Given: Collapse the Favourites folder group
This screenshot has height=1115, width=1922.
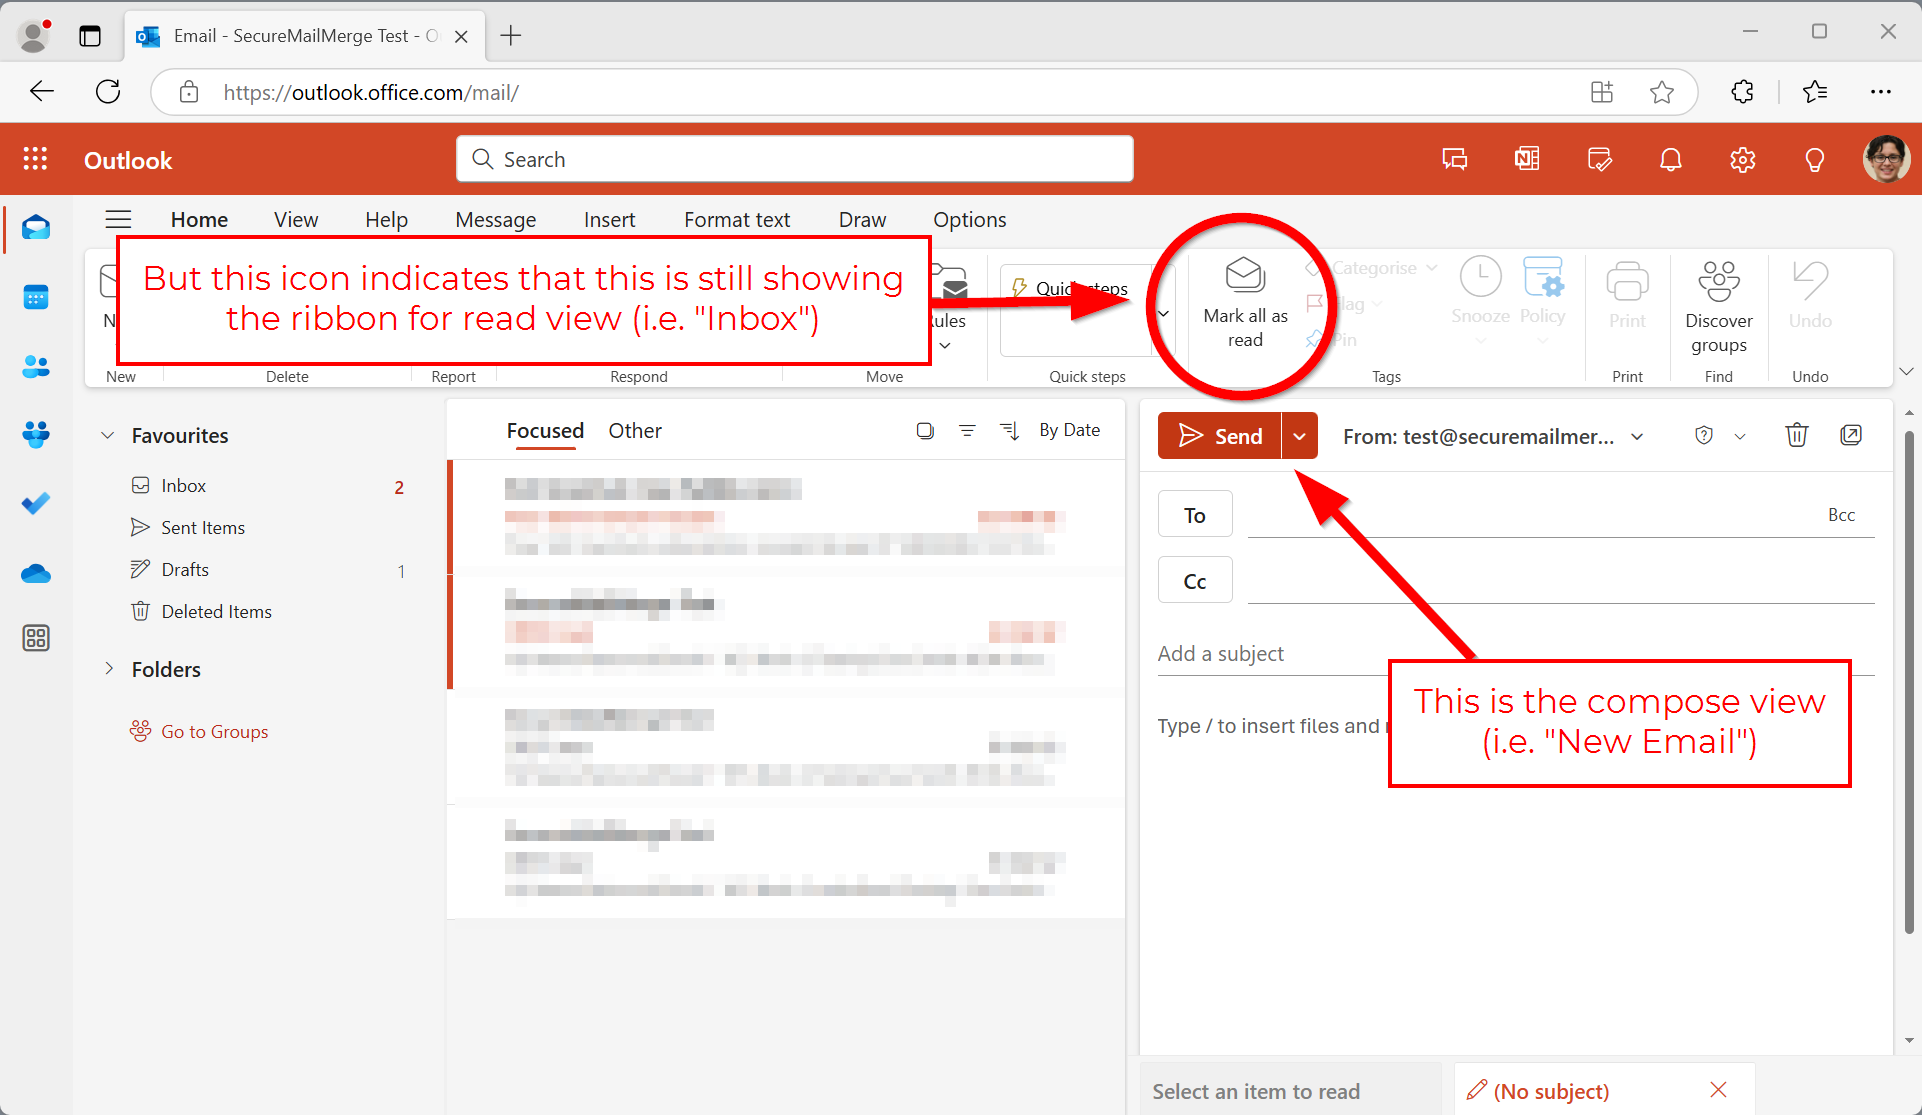Looking at the screenshot, I should 108,436.
